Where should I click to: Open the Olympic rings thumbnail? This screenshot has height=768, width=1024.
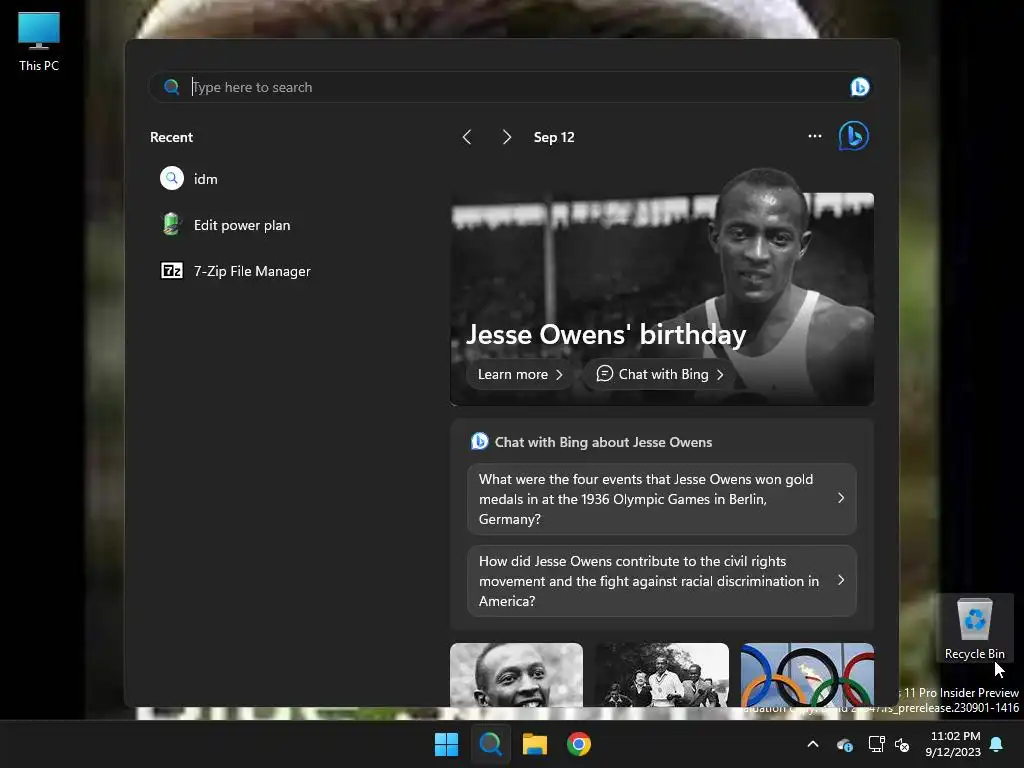(x=807, y=675)
